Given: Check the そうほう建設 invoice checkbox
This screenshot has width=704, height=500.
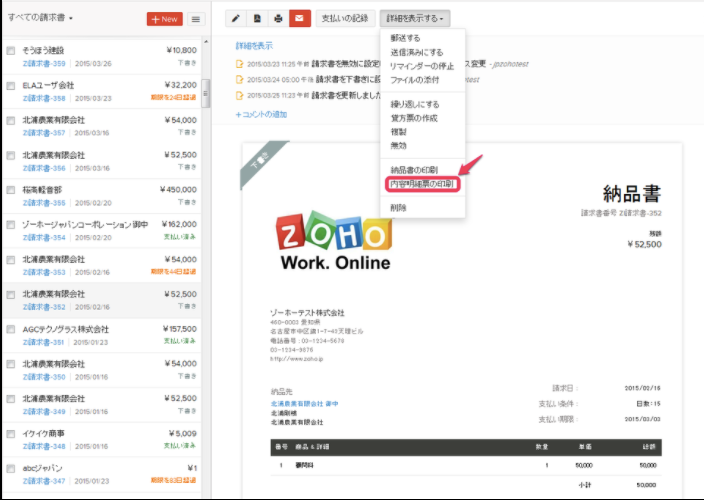Looking at the screenshot, I should (11, 50).
